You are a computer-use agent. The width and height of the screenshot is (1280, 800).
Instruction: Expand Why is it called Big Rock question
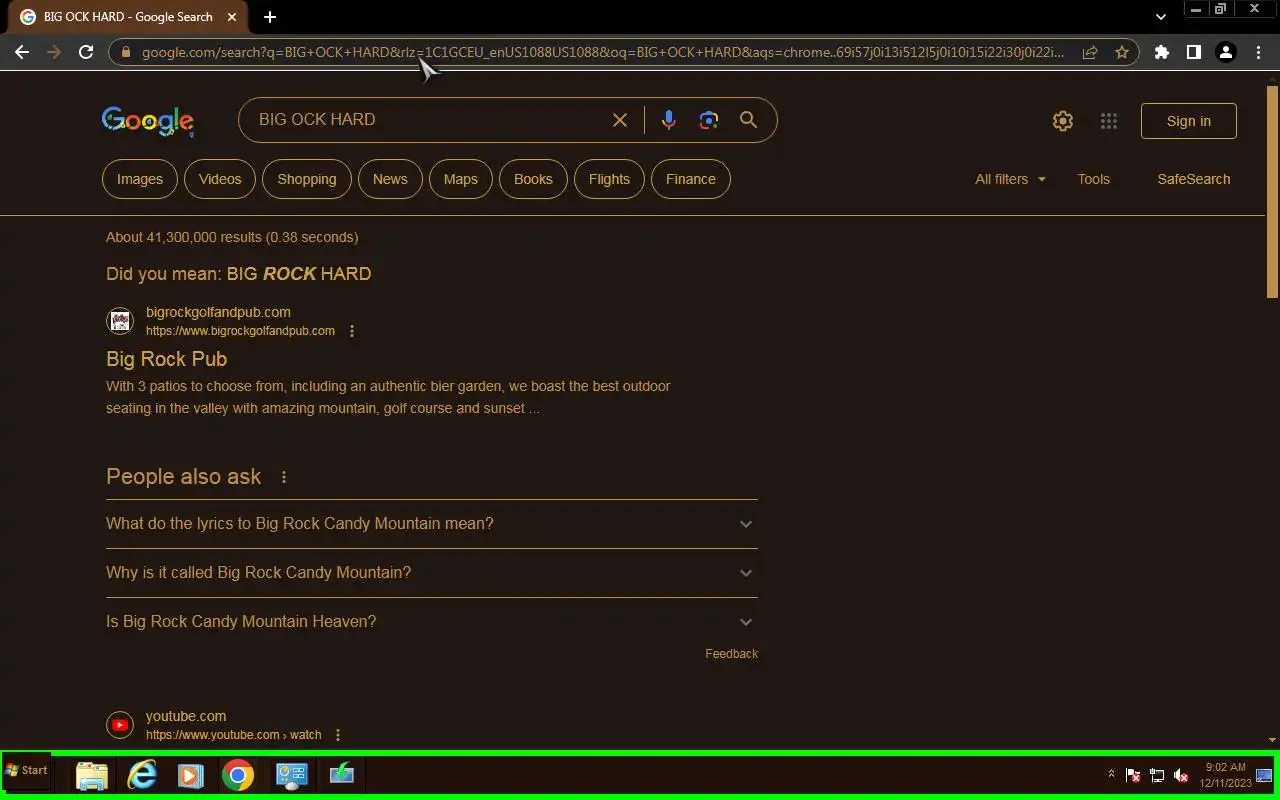pos(432,573)
